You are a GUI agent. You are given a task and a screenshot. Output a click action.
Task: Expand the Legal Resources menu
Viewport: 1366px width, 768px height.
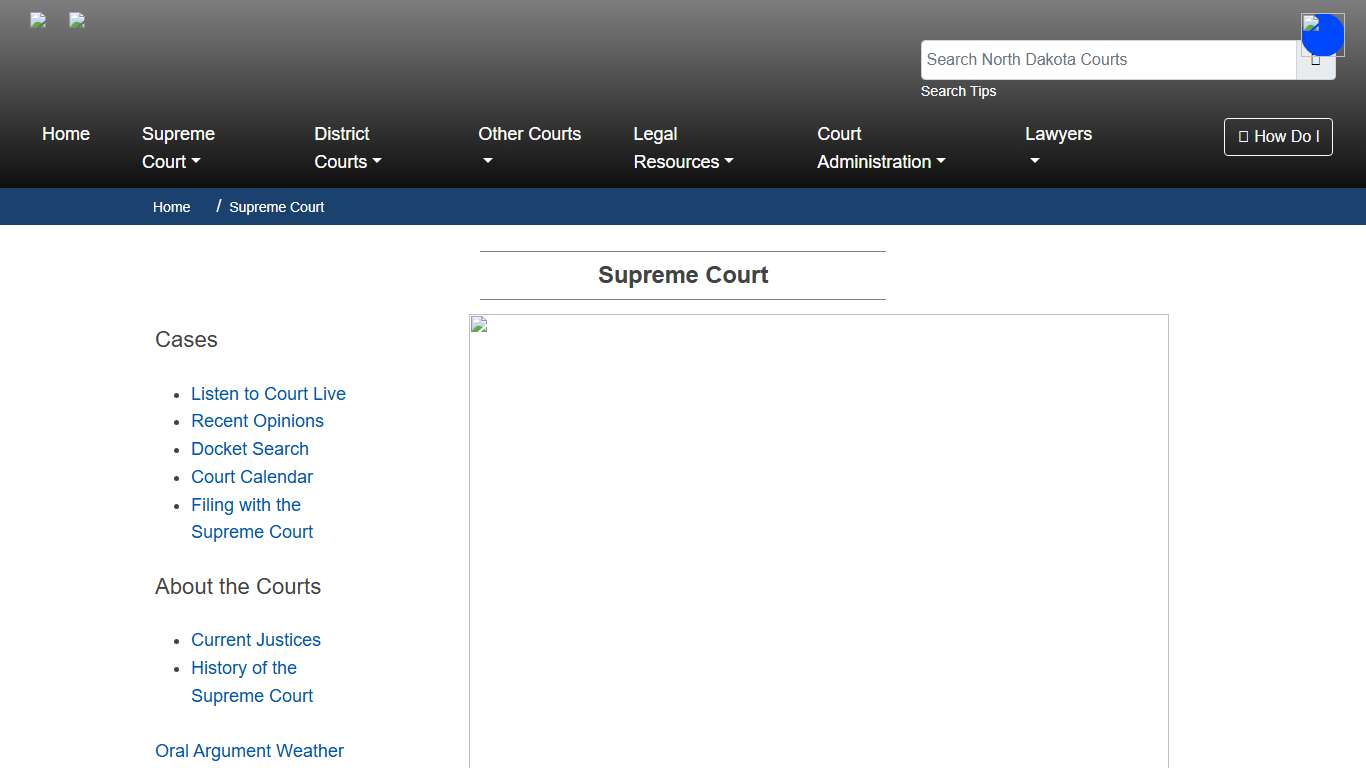tap(683, 148)
